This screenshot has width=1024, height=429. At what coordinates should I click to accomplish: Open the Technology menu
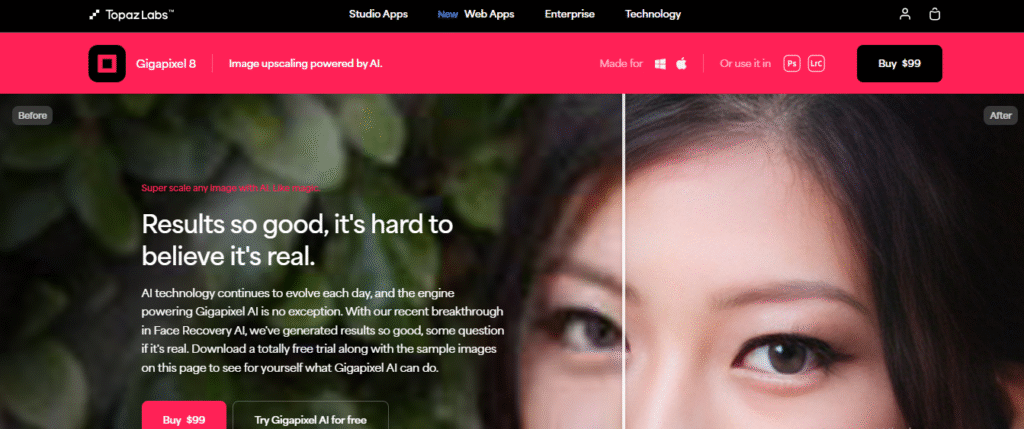(x=652, y=14)
